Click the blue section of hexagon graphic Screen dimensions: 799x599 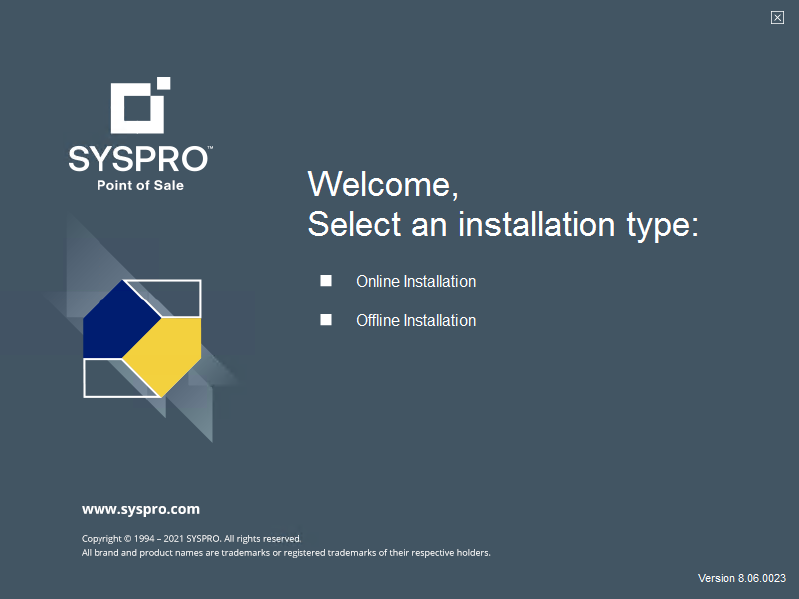pyautogui.click(x=117, y=320)
